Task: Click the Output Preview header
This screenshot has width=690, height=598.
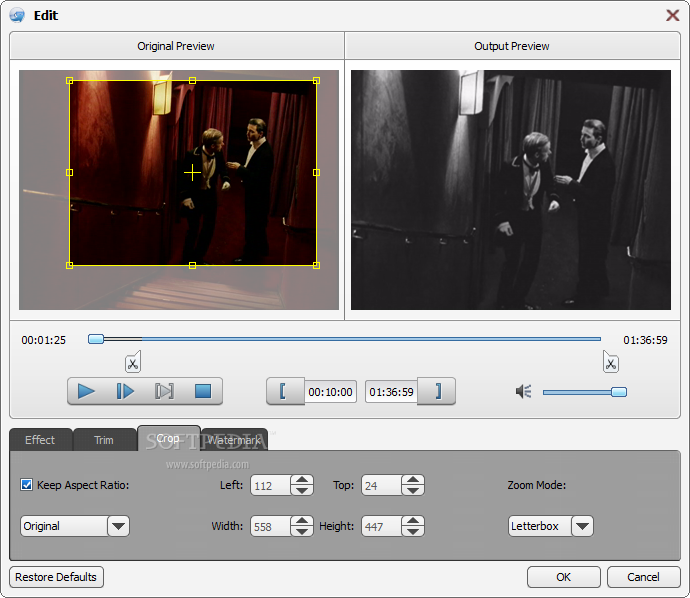Action: 512,46
